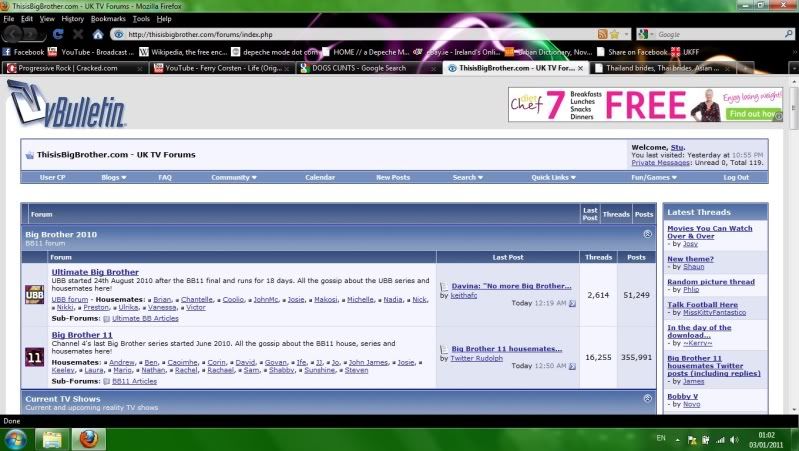Go to last post in Big Brother 11 housemates arrow

pyautogui.click(x=572, y=366)
